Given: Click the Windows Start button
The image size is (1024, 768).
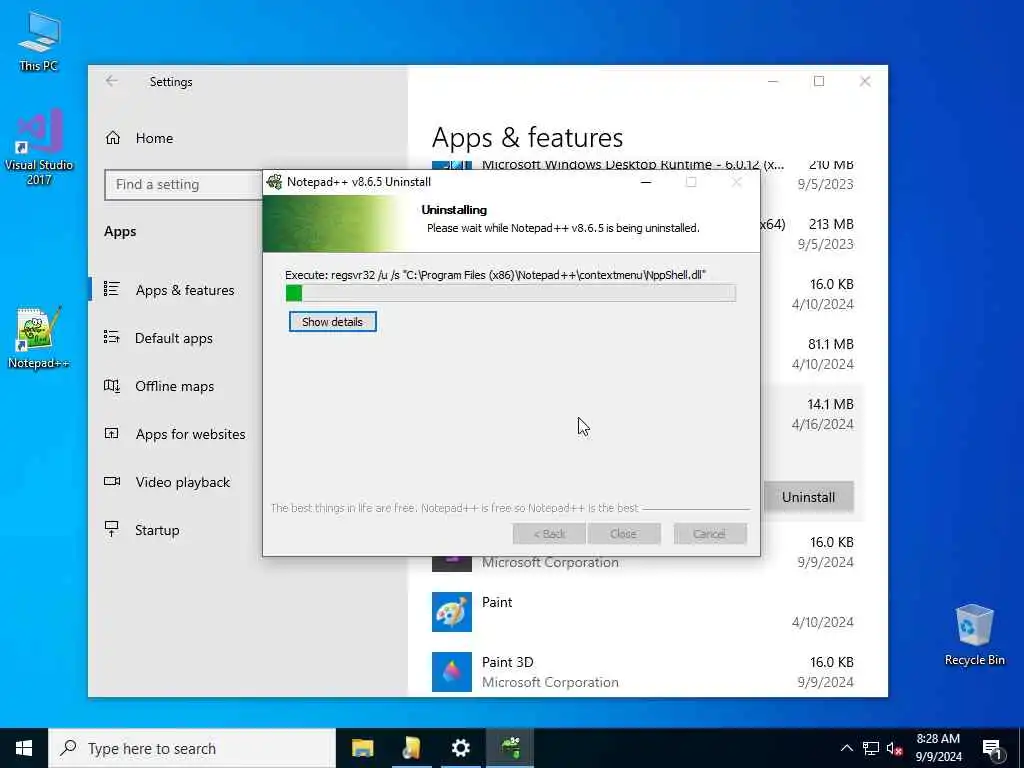Looking at the screenshot, I should 24,748.
